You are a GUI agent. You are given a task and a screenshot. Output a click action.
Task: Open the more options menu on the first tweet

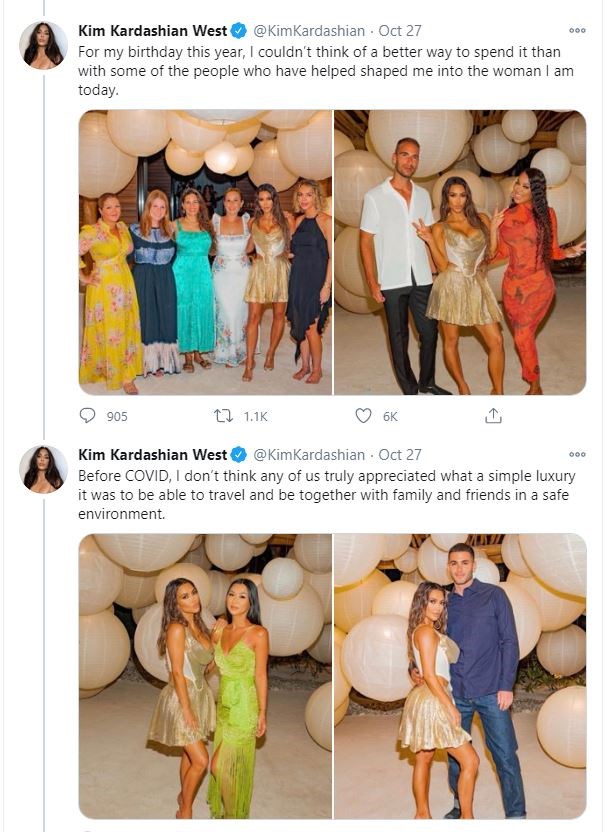(x=577, y=31)
